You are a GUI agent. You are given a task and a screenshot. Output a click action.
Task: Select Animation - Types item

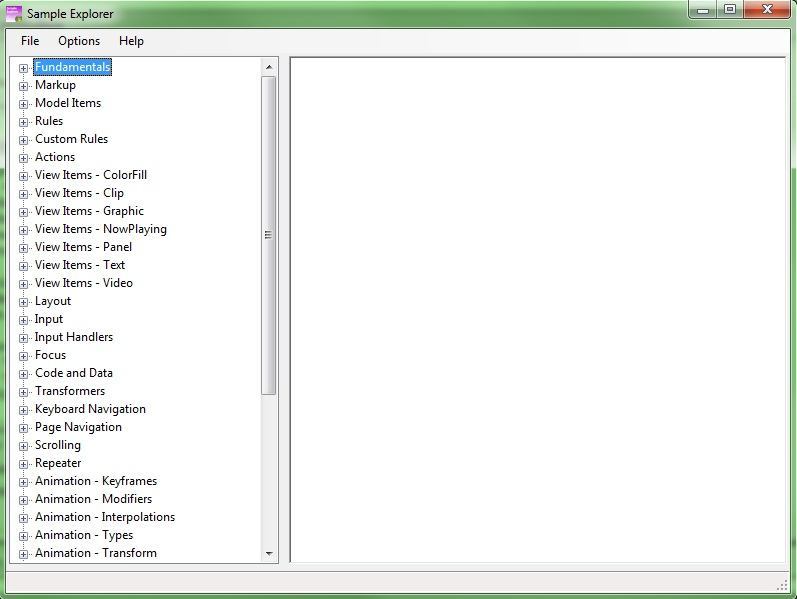[84, 535]
